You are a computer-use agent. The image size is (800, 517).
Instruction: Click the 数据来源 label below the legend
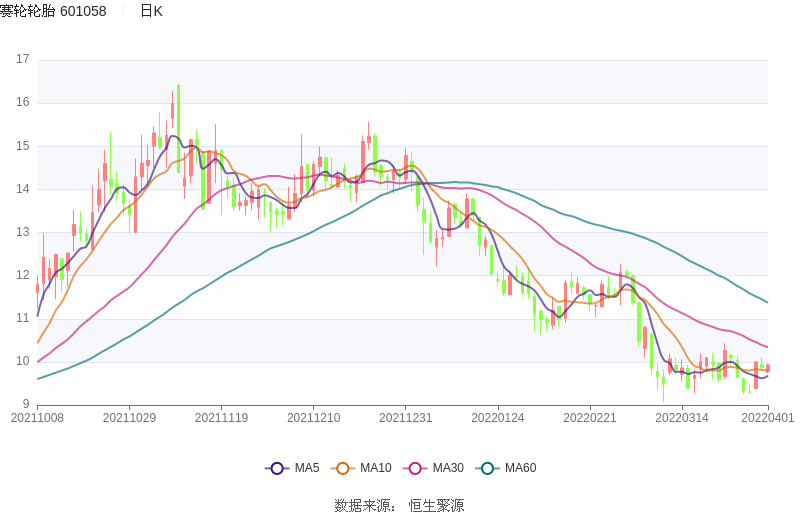364,505
